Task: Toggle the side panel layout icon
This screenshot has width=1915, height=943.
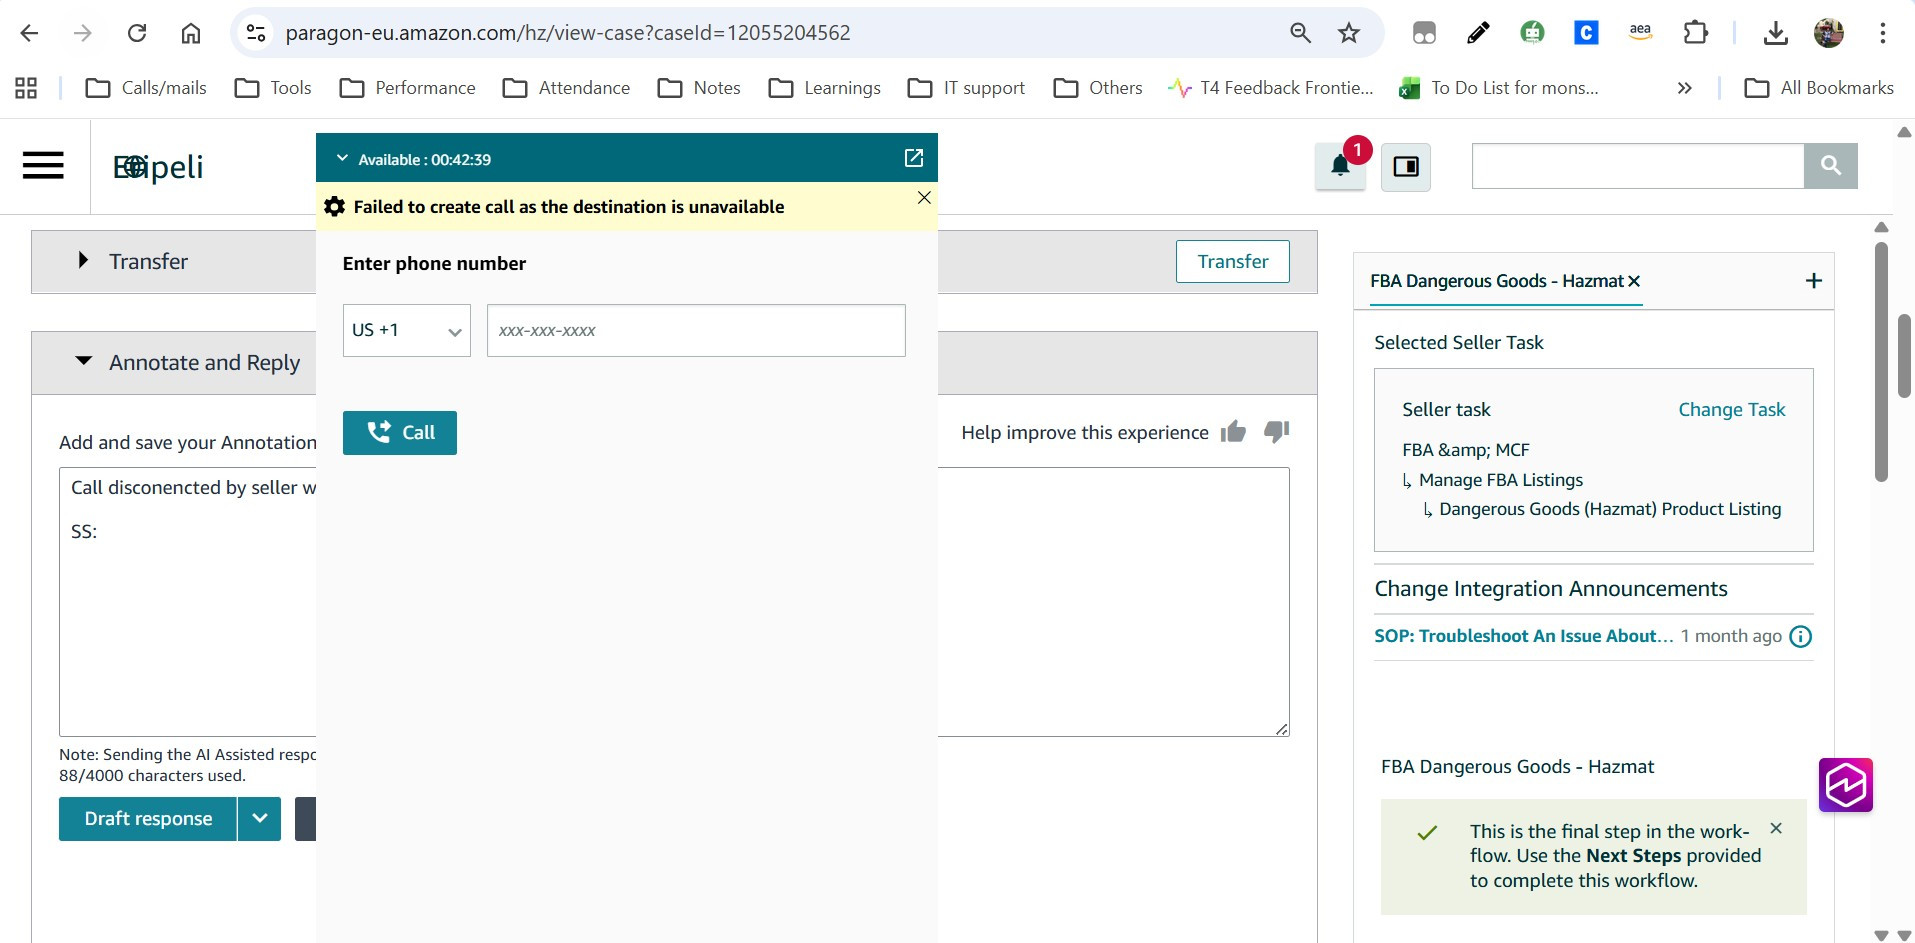Action: tap(1406, 166)
